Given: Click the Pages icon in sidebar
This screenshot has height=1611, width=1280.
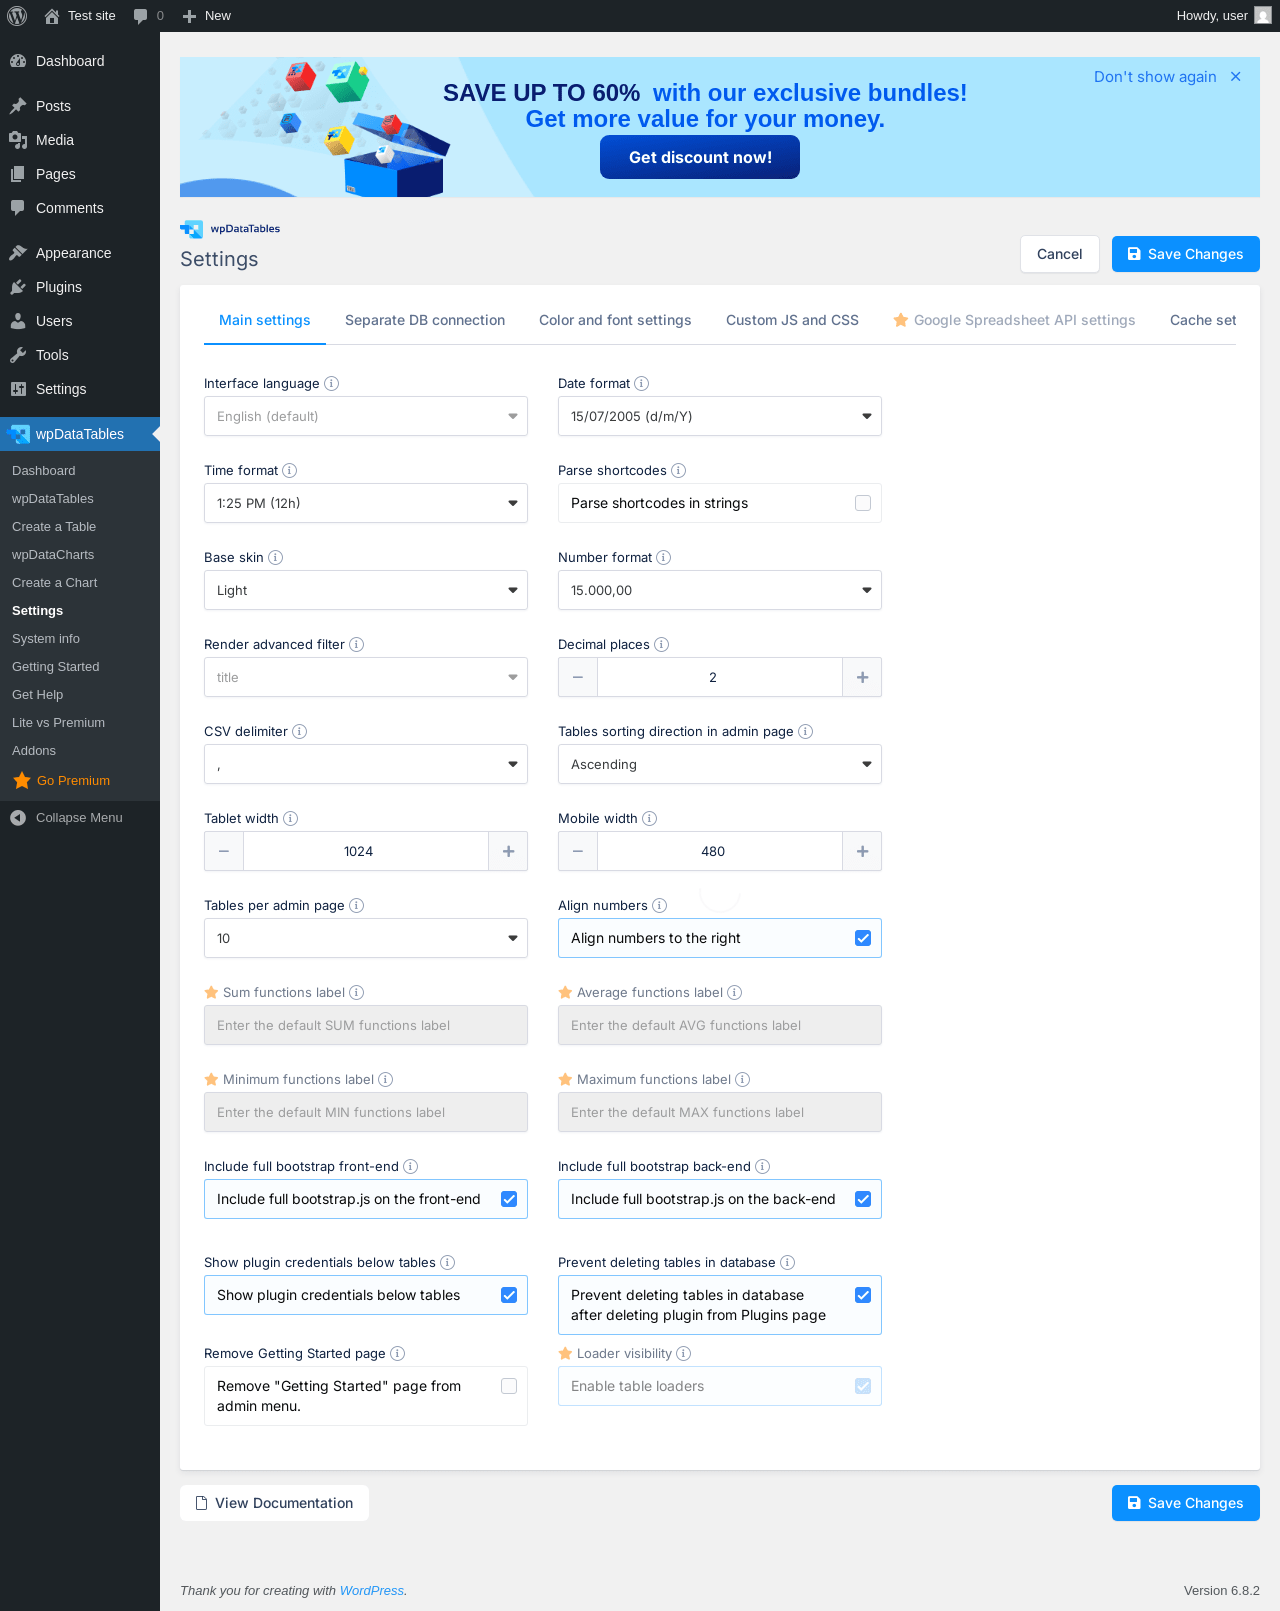Looking at the screenshot, I should 18,174.
